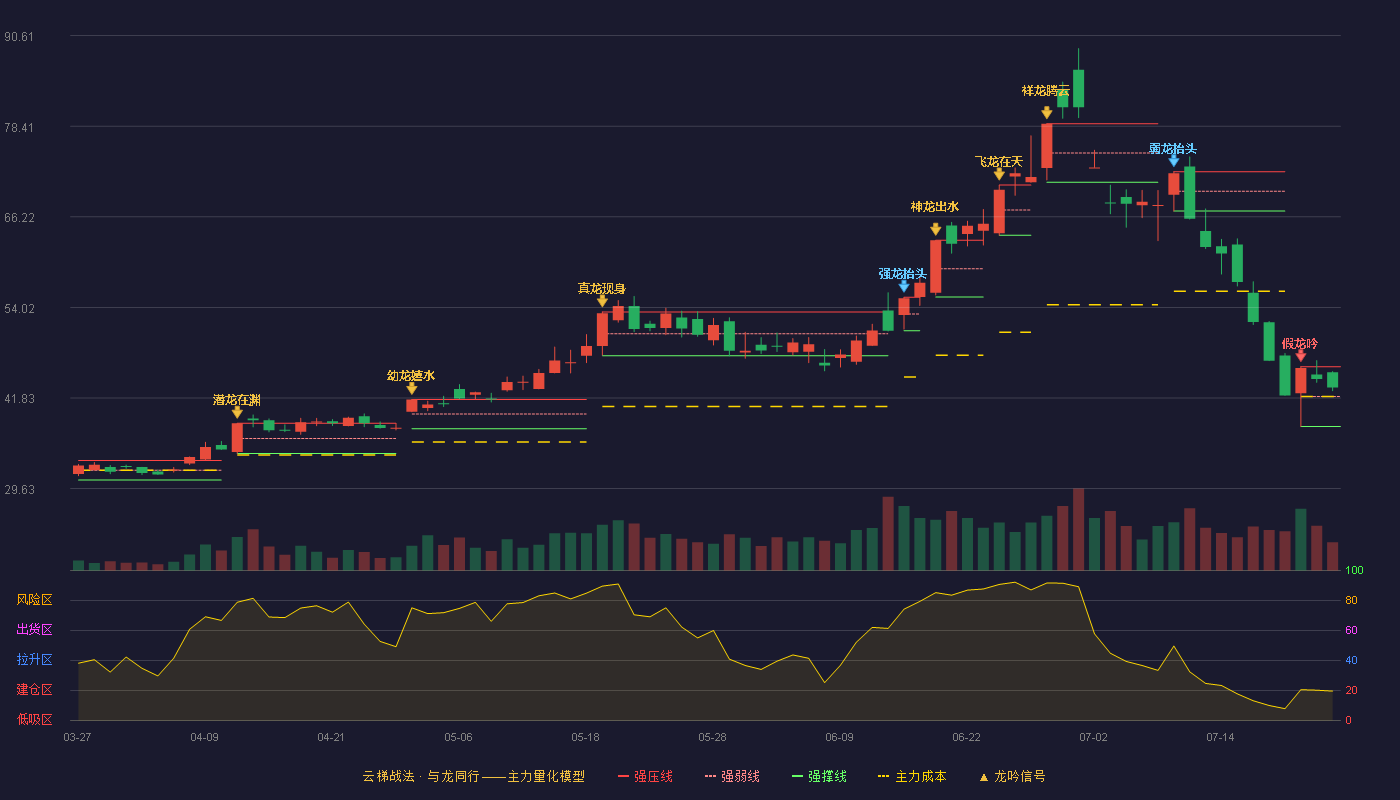The image size is (1400, 800).
Task: Click the tallest red volume bar
Action: [x=1078, y=529]
